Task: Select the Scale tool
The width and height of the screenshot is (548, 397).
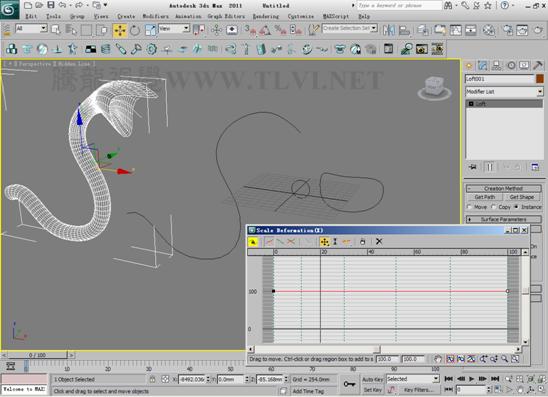Action: point(150,30)
